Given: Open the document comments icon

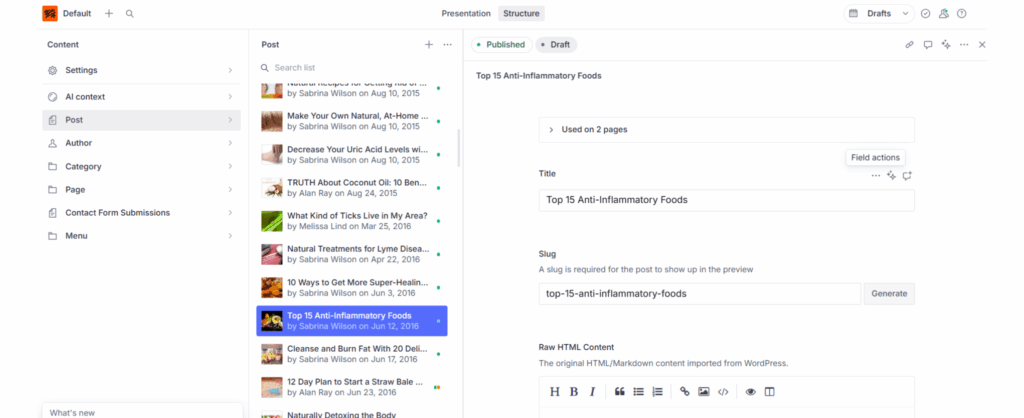Looking at the screenshot, I should [x=927, y=45].
